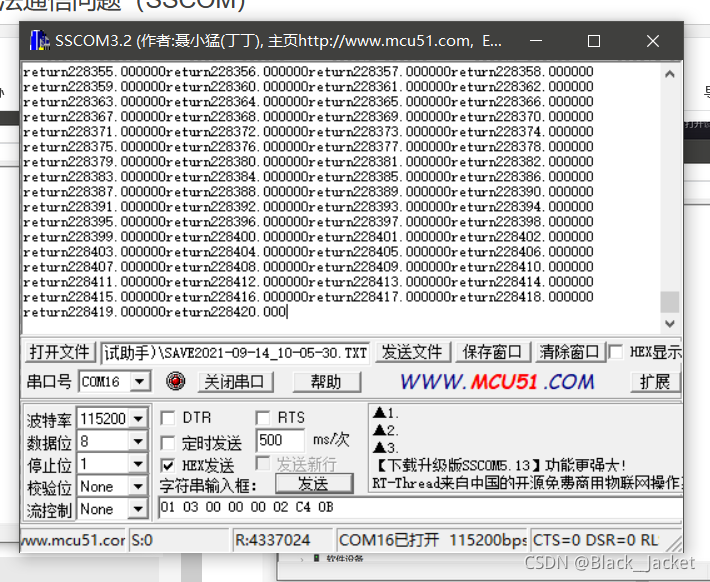Click the ▲3. entry in the info panel

click(x=386, y=447)
